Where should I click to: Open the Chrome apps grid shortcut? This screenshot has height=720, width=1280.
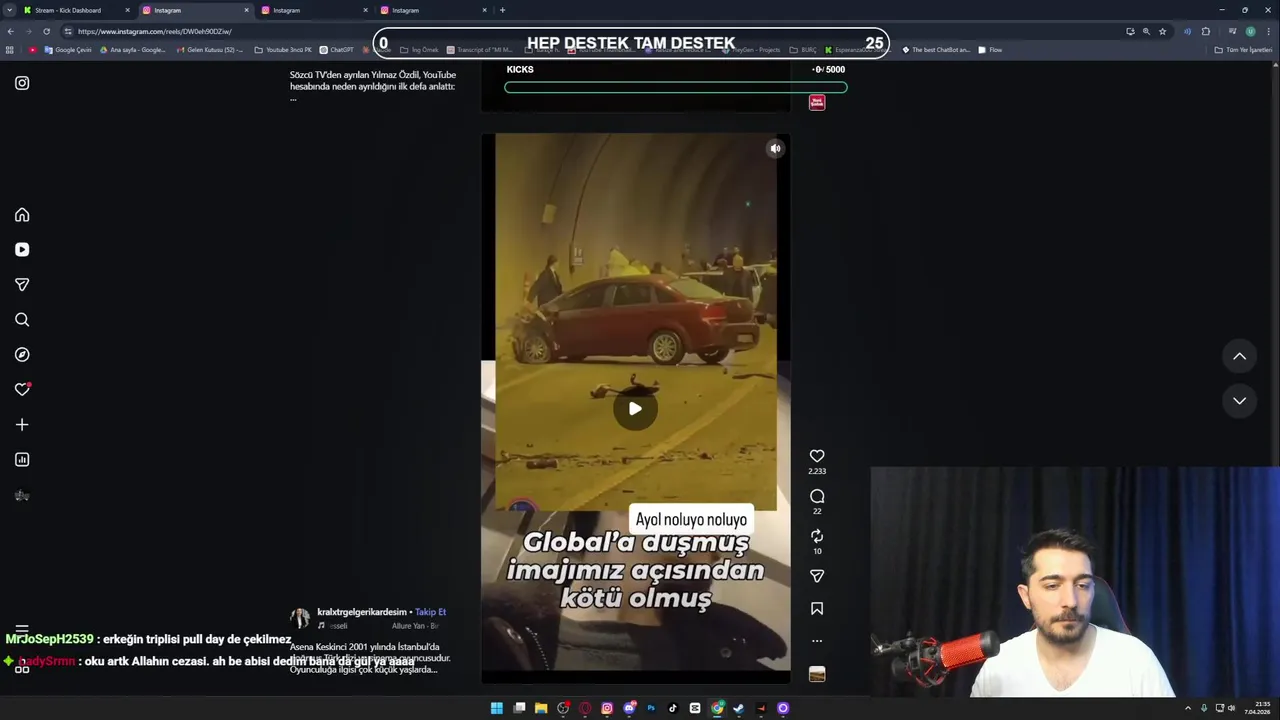(10, 50)
